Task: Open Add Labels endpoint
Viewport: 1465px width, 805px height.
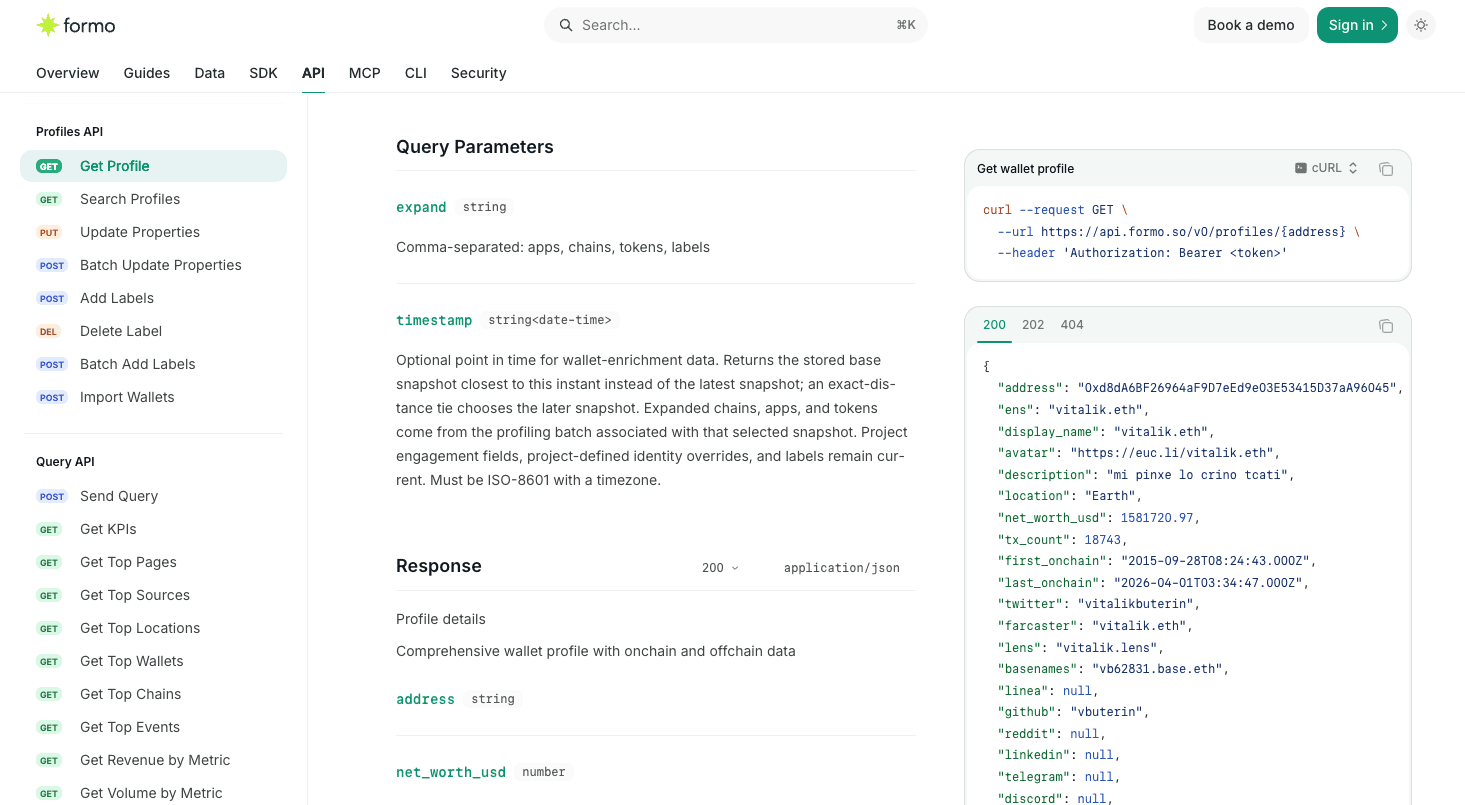Action: (x=154, y=298)
